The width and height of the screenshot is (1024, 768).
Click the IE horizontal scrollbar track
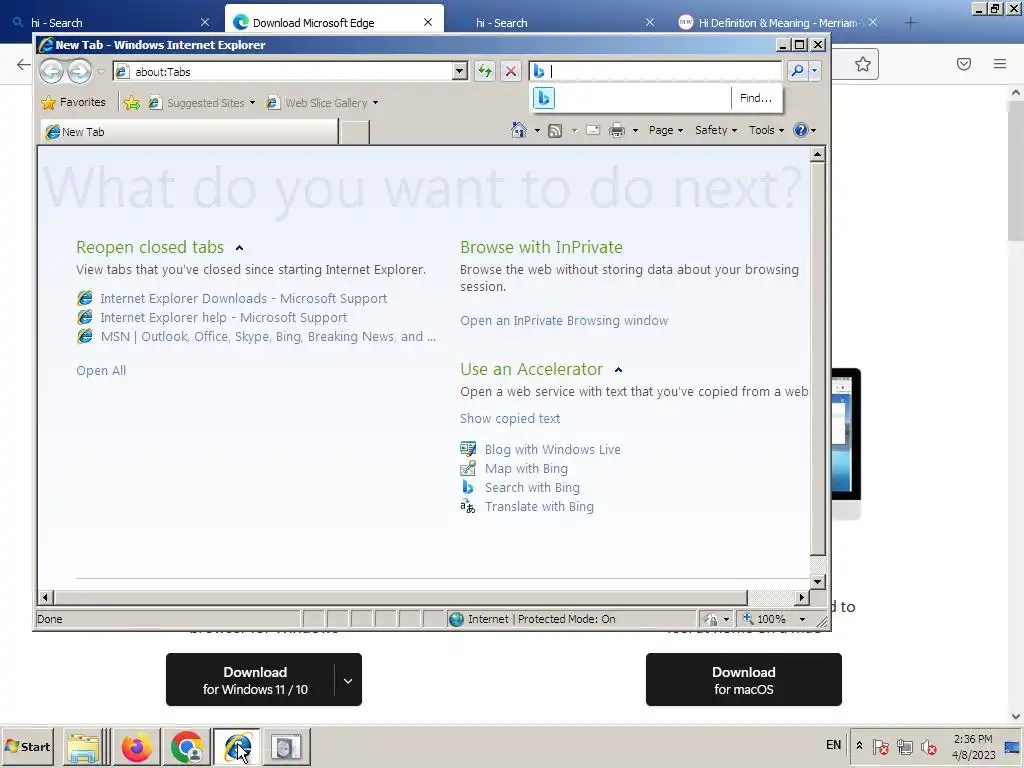771,597
